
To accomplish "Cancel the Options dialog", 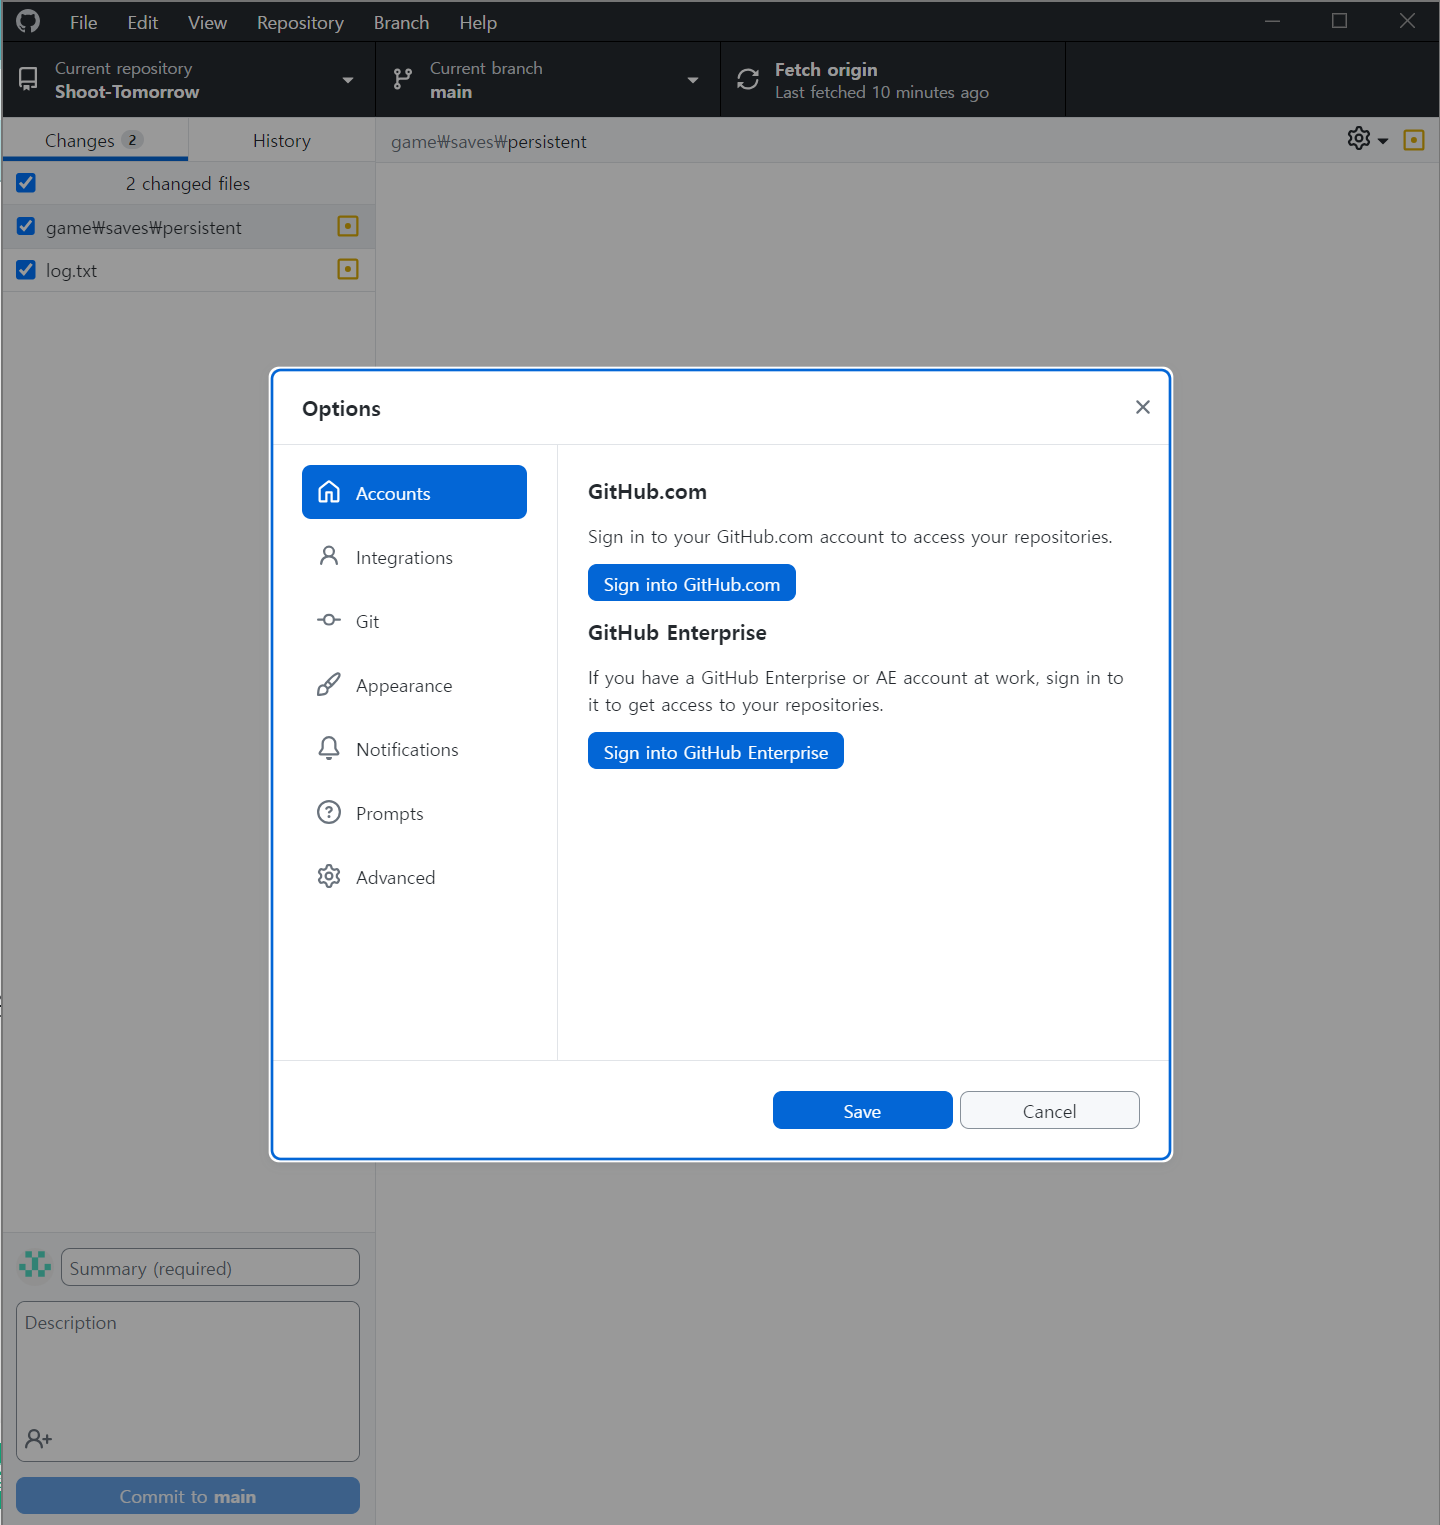I will point(1050,1110).
